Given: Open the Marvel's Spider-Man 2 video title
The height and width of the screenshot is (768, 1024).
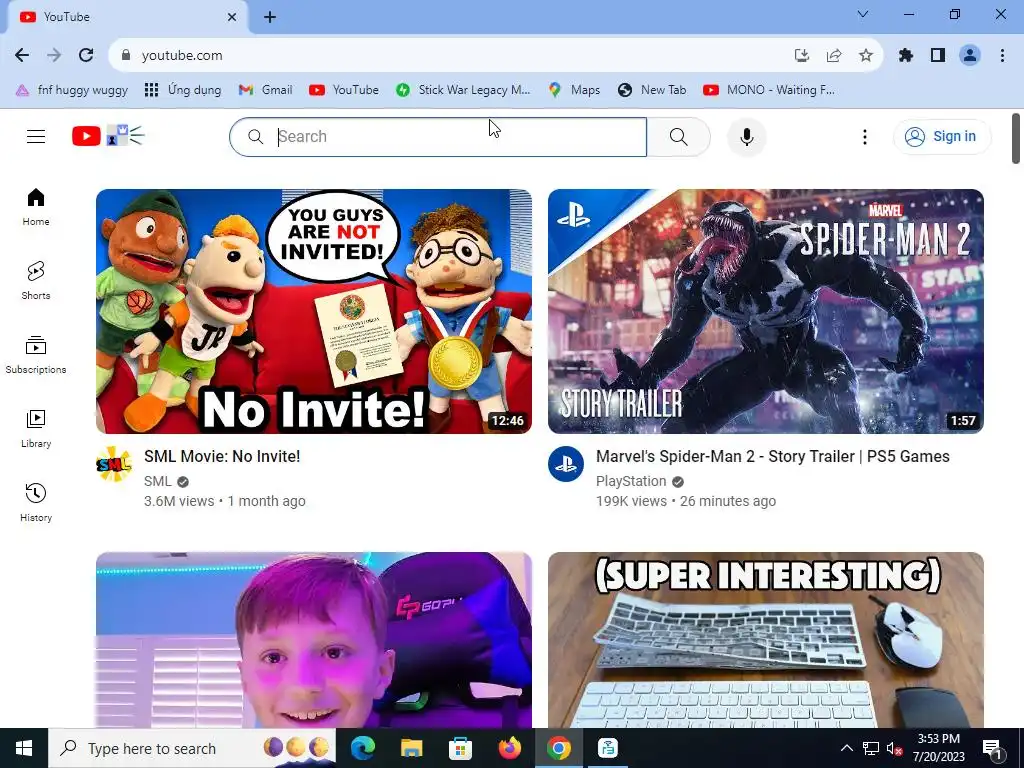Looking at the screenshot, I should (773, 456).
